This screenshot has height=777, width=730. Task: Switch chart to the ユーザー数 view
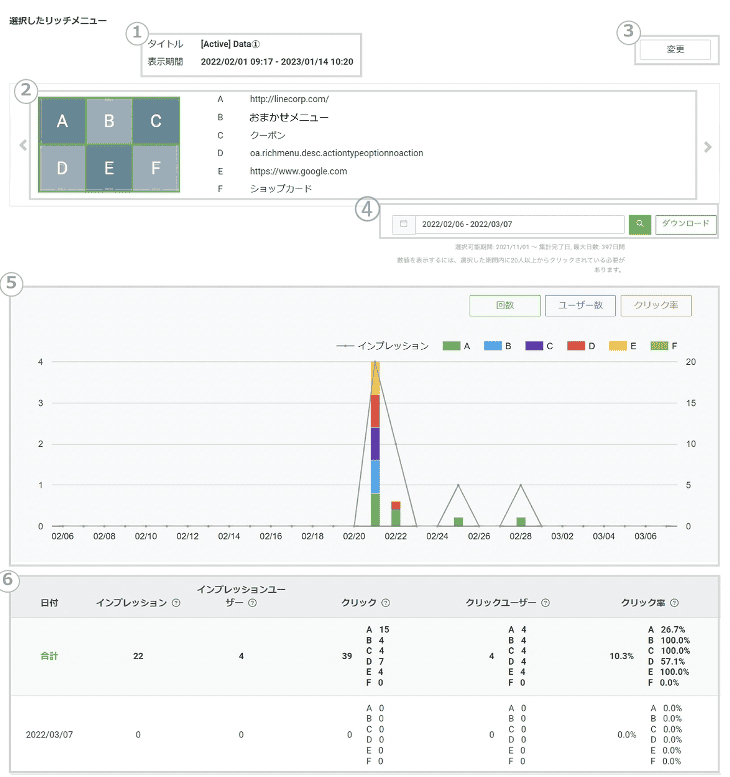click(x=578, y=306)
